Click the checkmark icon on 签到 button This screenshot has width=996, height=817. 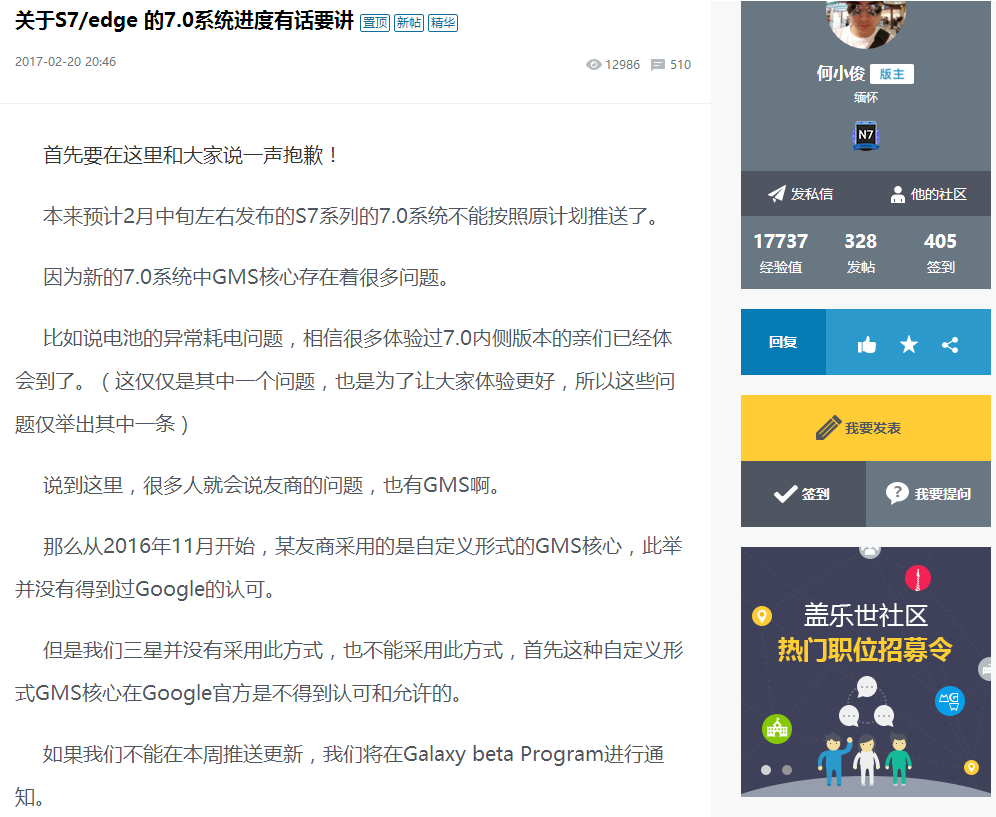[x=786, y=494]
